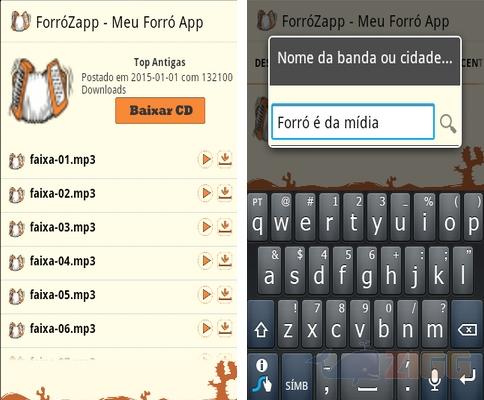Focus the Forró é da mídia search field

(353, 122)
